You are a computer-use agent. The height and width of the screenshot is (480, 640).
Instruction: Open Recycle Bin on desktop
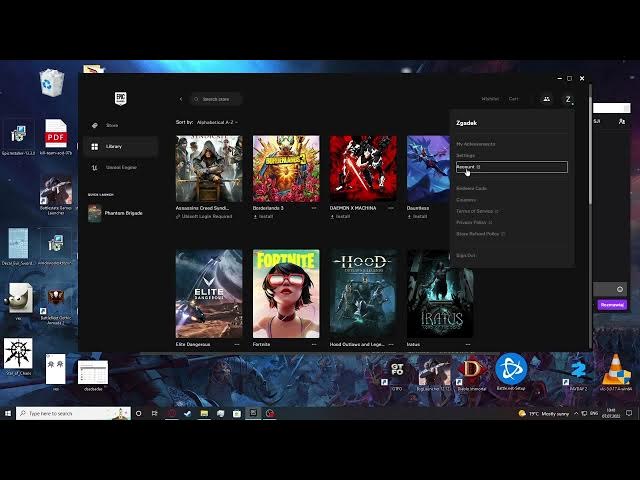click(52, 83)
